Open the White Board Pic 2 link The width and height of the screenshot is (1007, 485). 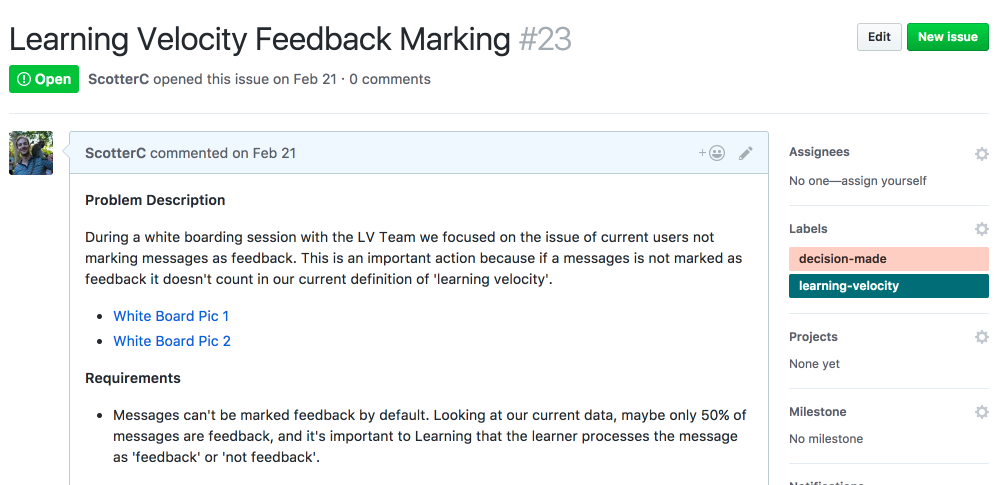(172, 341)
